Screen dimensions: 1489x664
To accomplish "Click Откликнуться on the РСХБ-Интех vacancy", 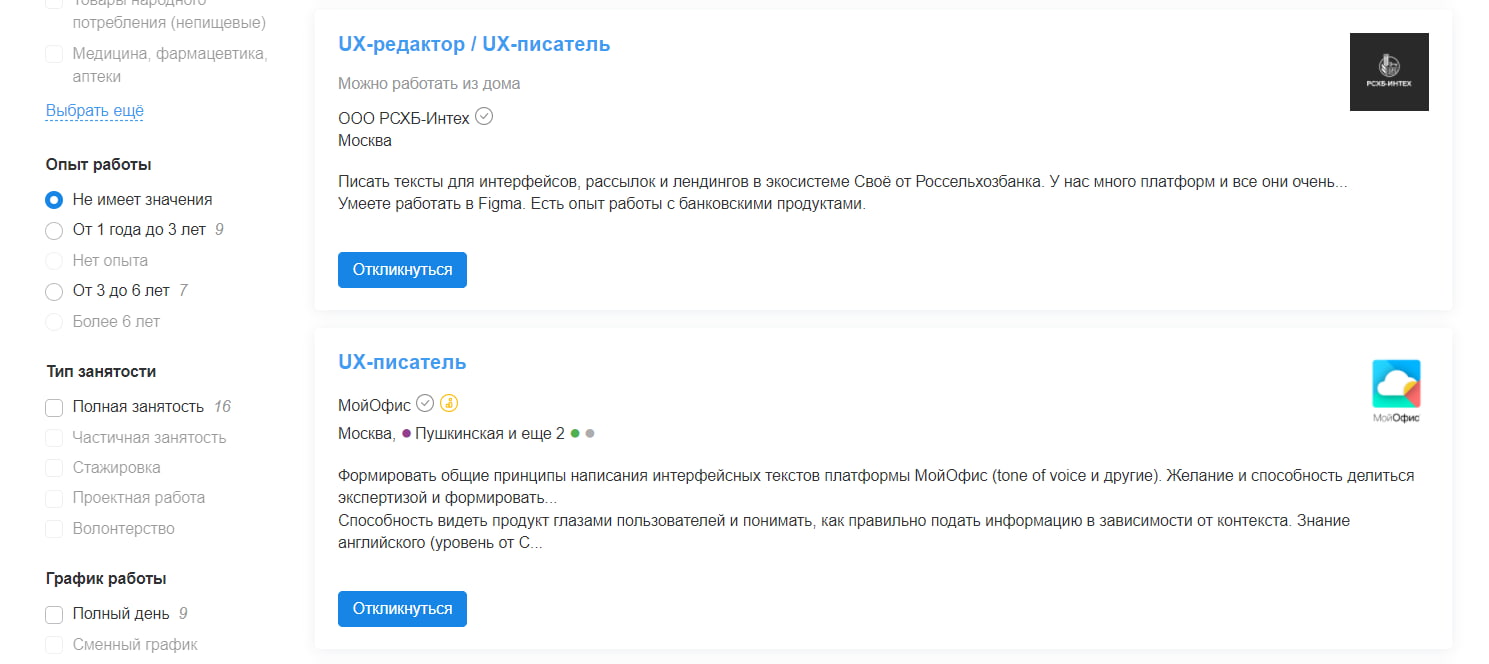I will (x=402, y=269).
